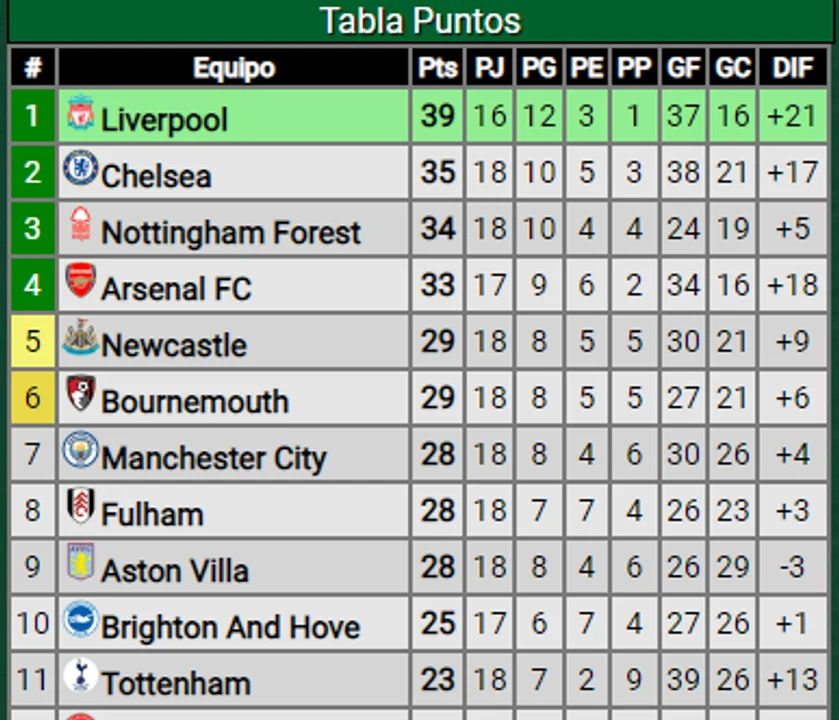
Task: Click the Nottingham Forest crest icon
Action: 80,224
